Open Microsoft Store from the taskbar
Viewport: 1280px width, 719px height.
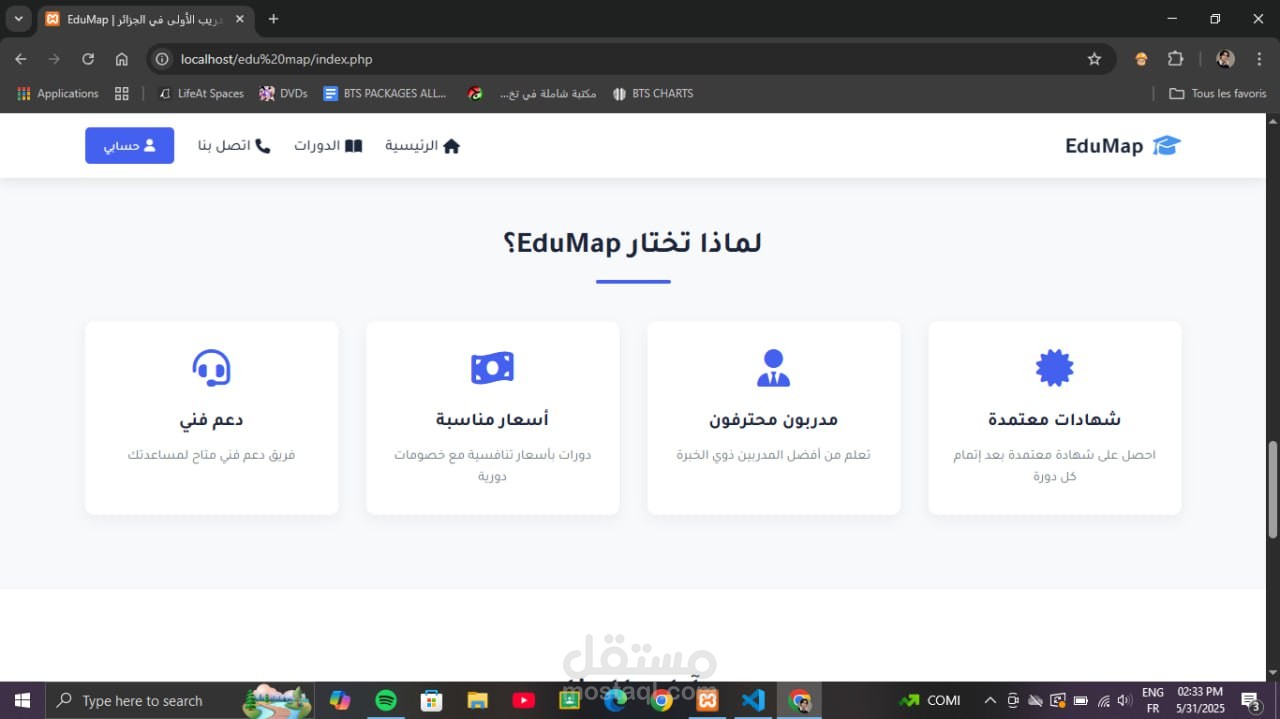coord(431,700)
